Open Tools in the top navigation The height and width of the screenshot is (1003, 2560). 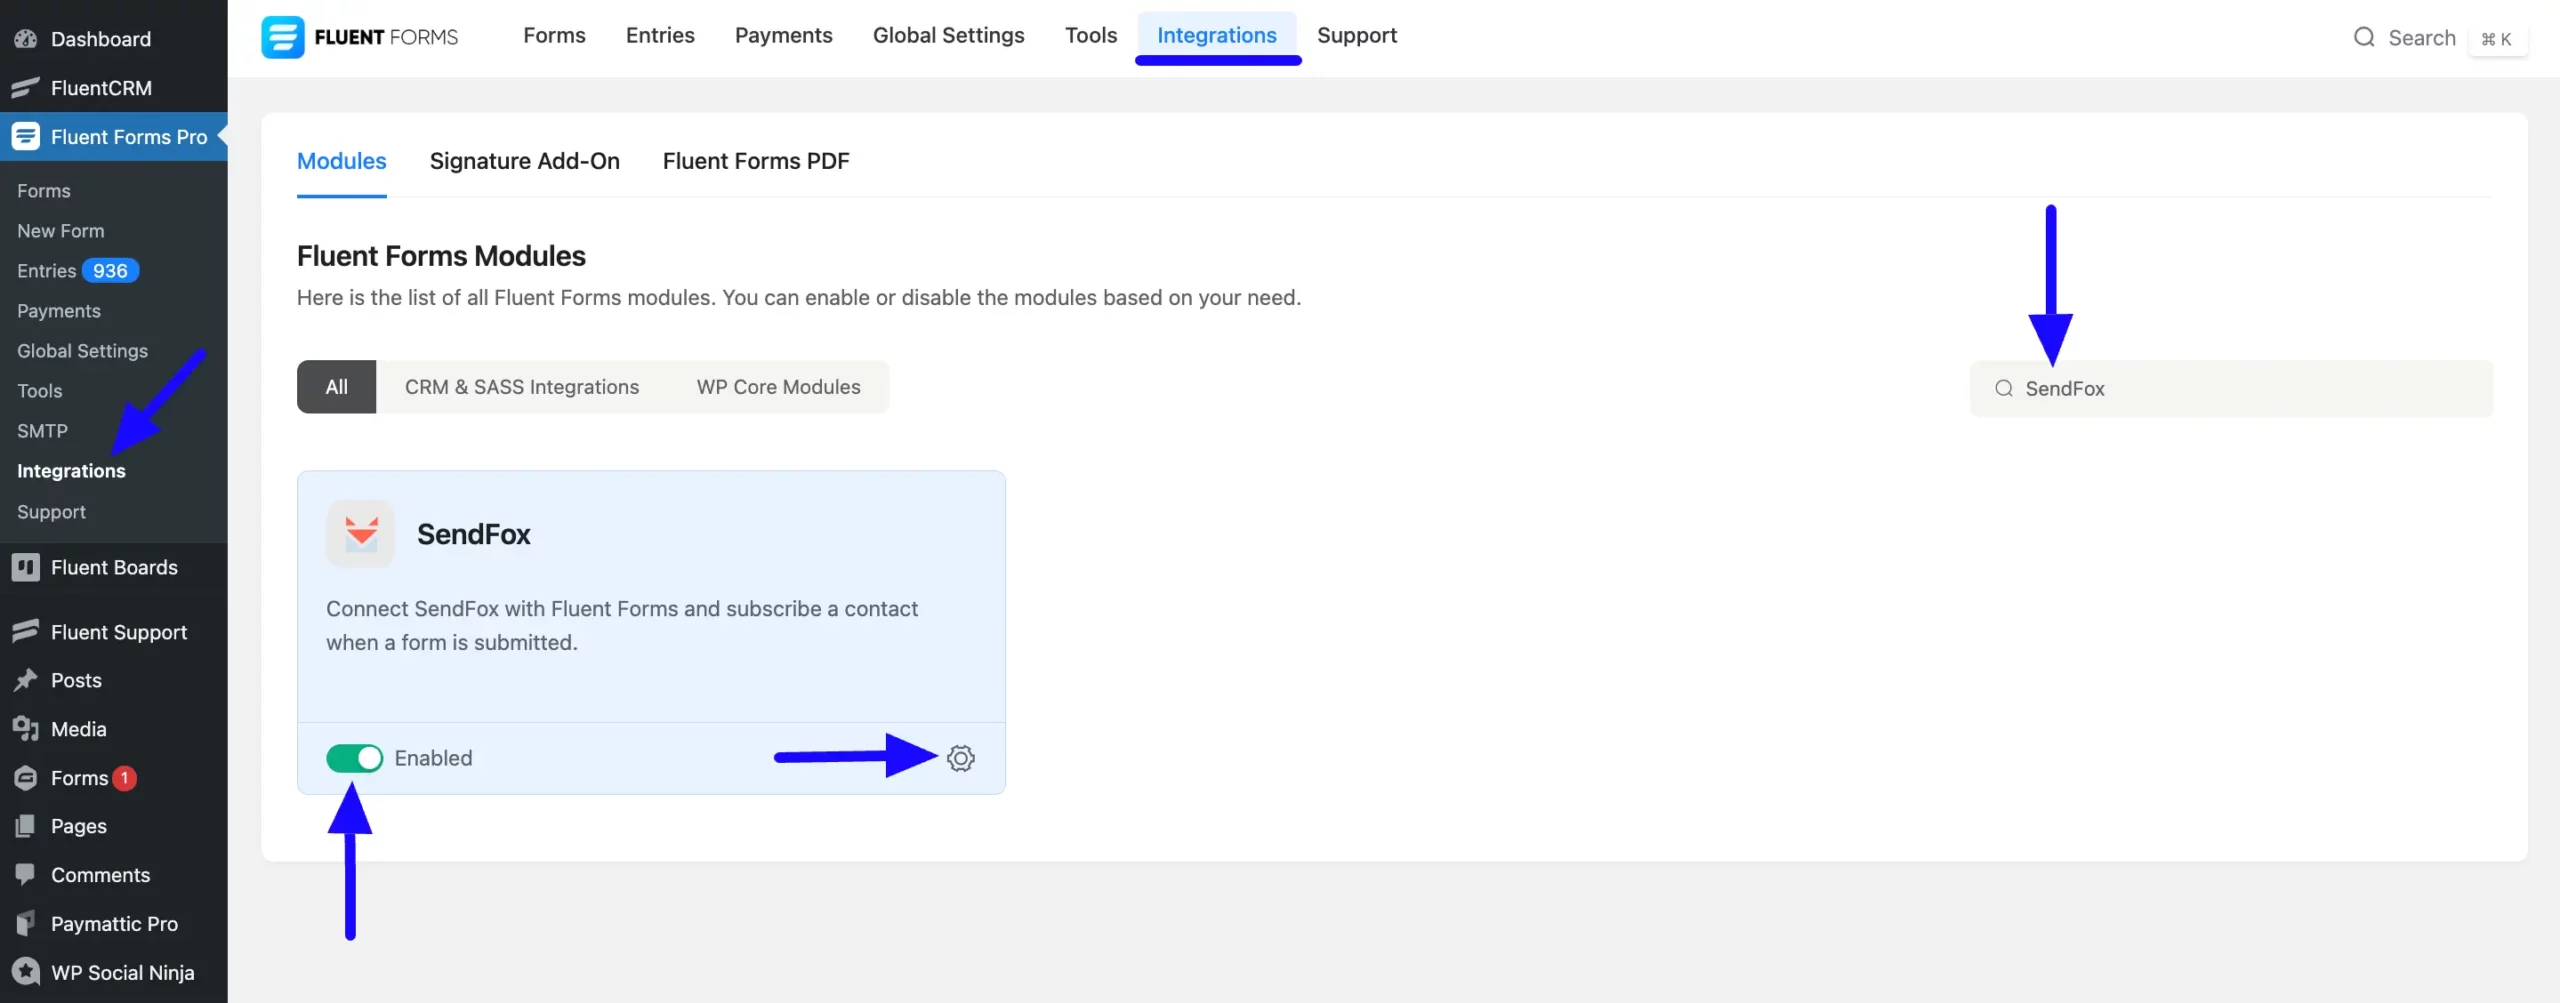coord(1090,35)
